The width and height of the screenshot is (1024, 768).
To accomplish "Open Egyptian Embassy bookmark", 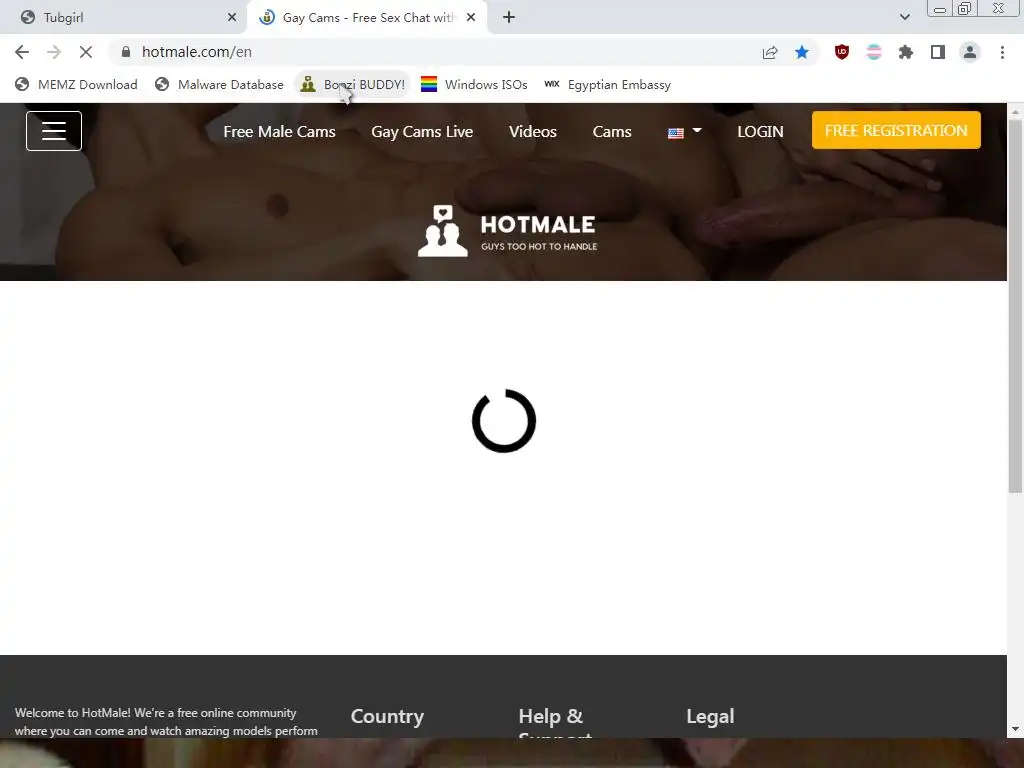I will coord(608,85).
